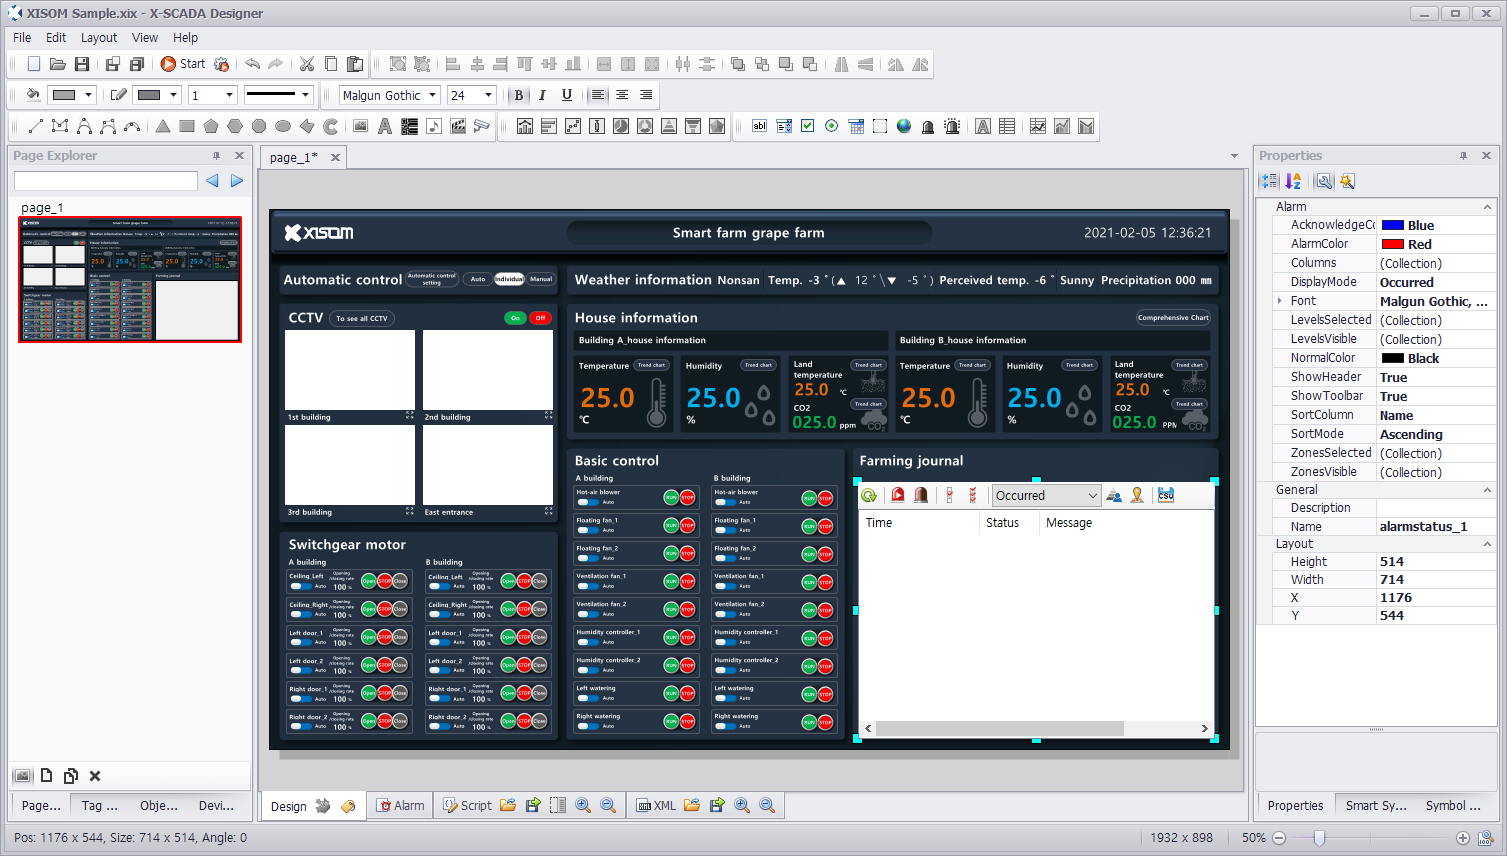Collapse the Alarm property category
Viewport: 1507px width, 856px height.
tap(1487, 207)
